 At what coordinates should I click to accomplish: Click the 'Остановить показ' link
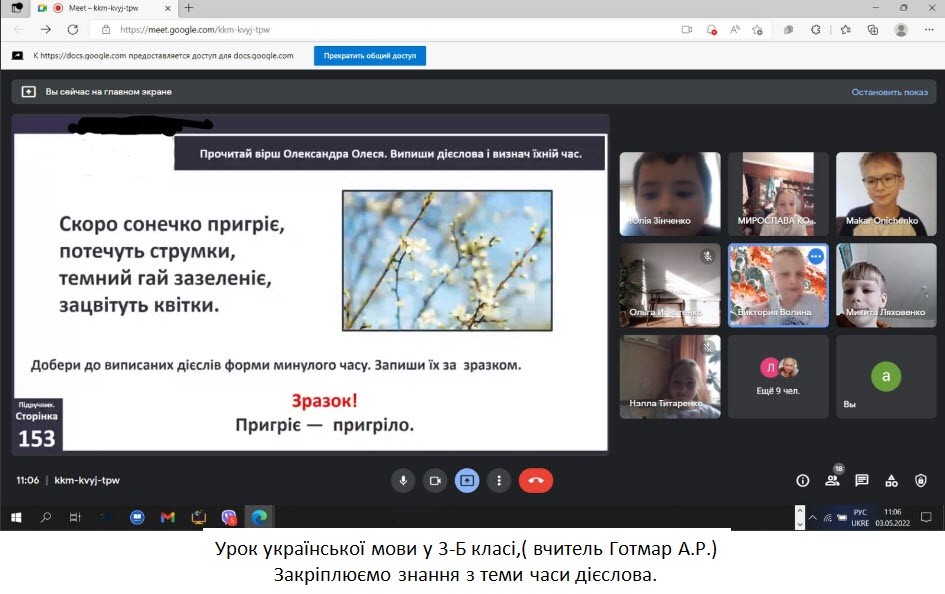[889, 92]
